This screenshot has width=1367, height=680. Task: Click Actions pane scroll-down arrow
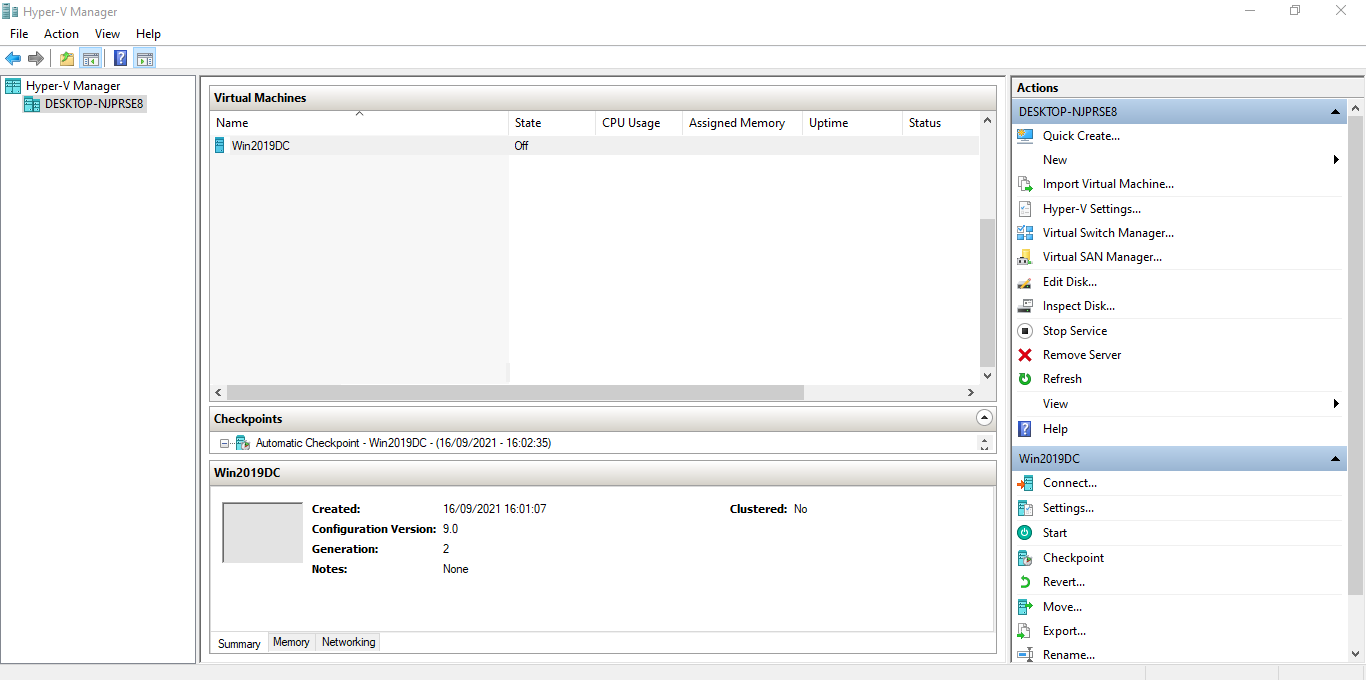(x=1355, y=653)
